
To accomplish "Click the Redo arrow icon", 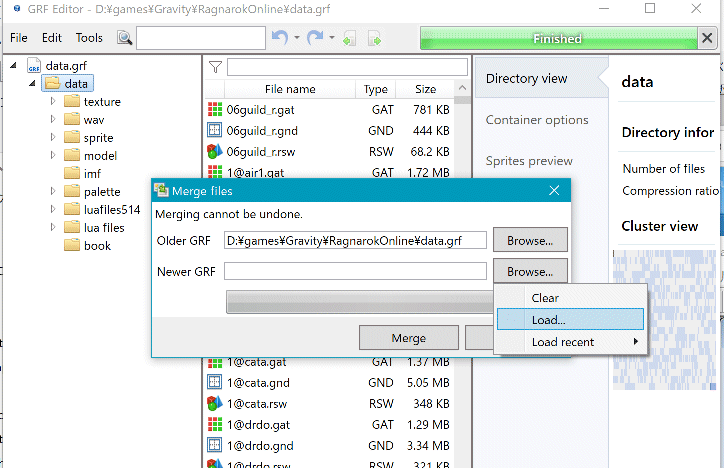I will [315, 37].
